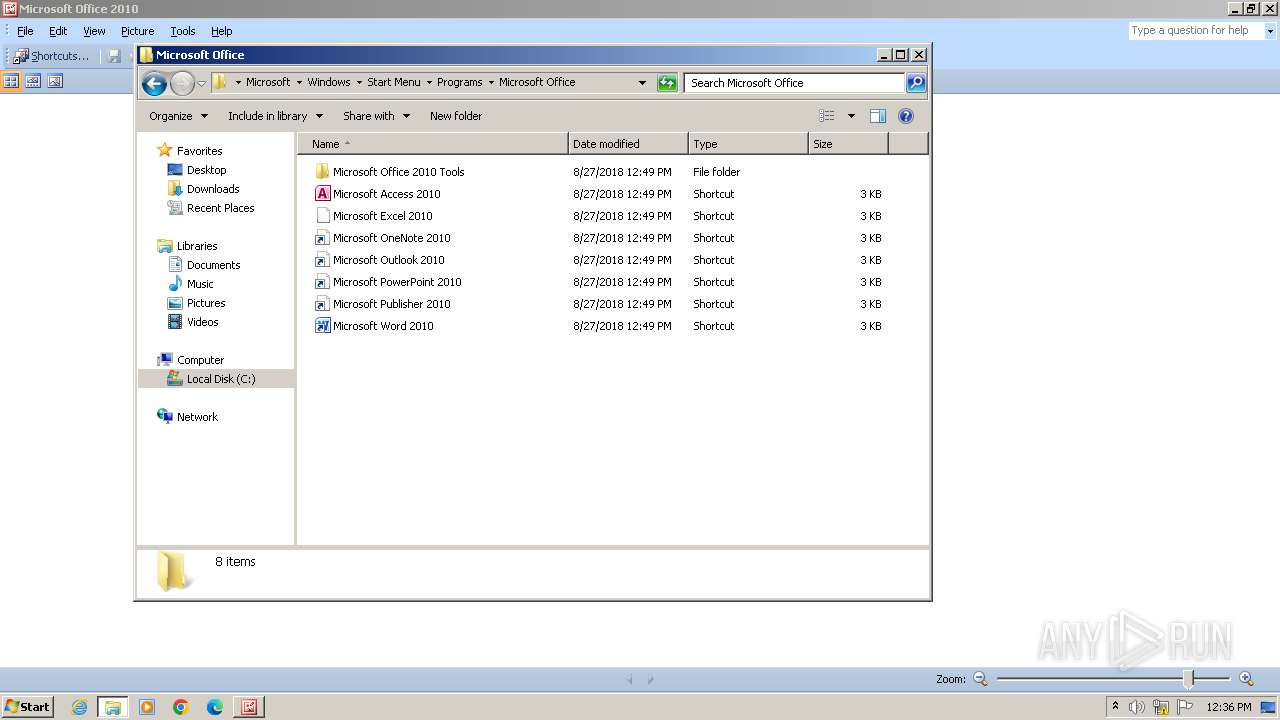
Task: Open Edit menu in Picture Manager
Action: pyautogui.click(x=58, y=31)
